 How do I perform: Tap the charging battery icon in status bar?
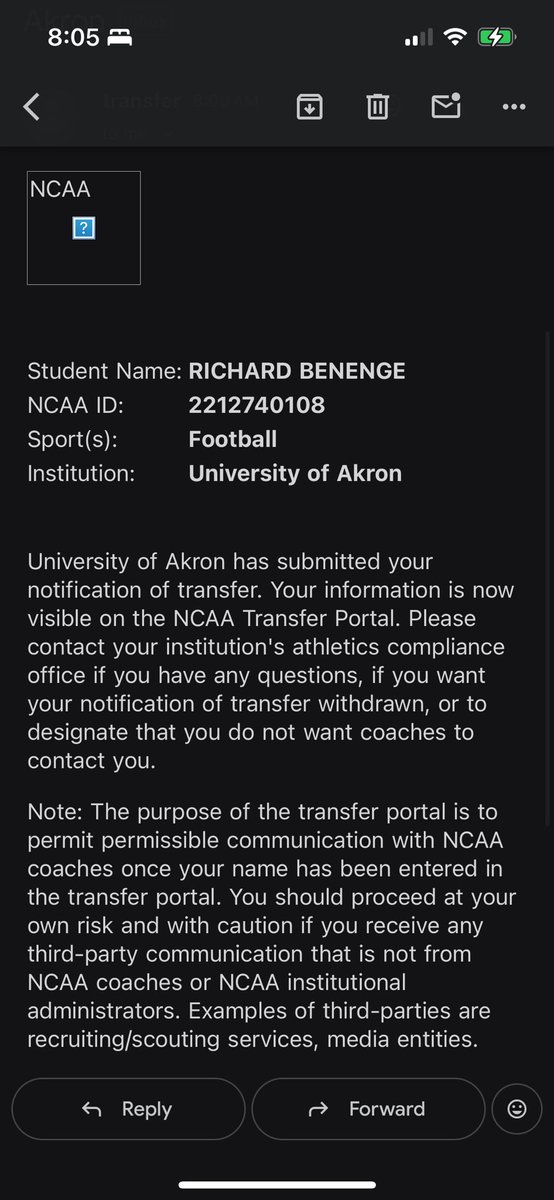[x=495, y=39]
